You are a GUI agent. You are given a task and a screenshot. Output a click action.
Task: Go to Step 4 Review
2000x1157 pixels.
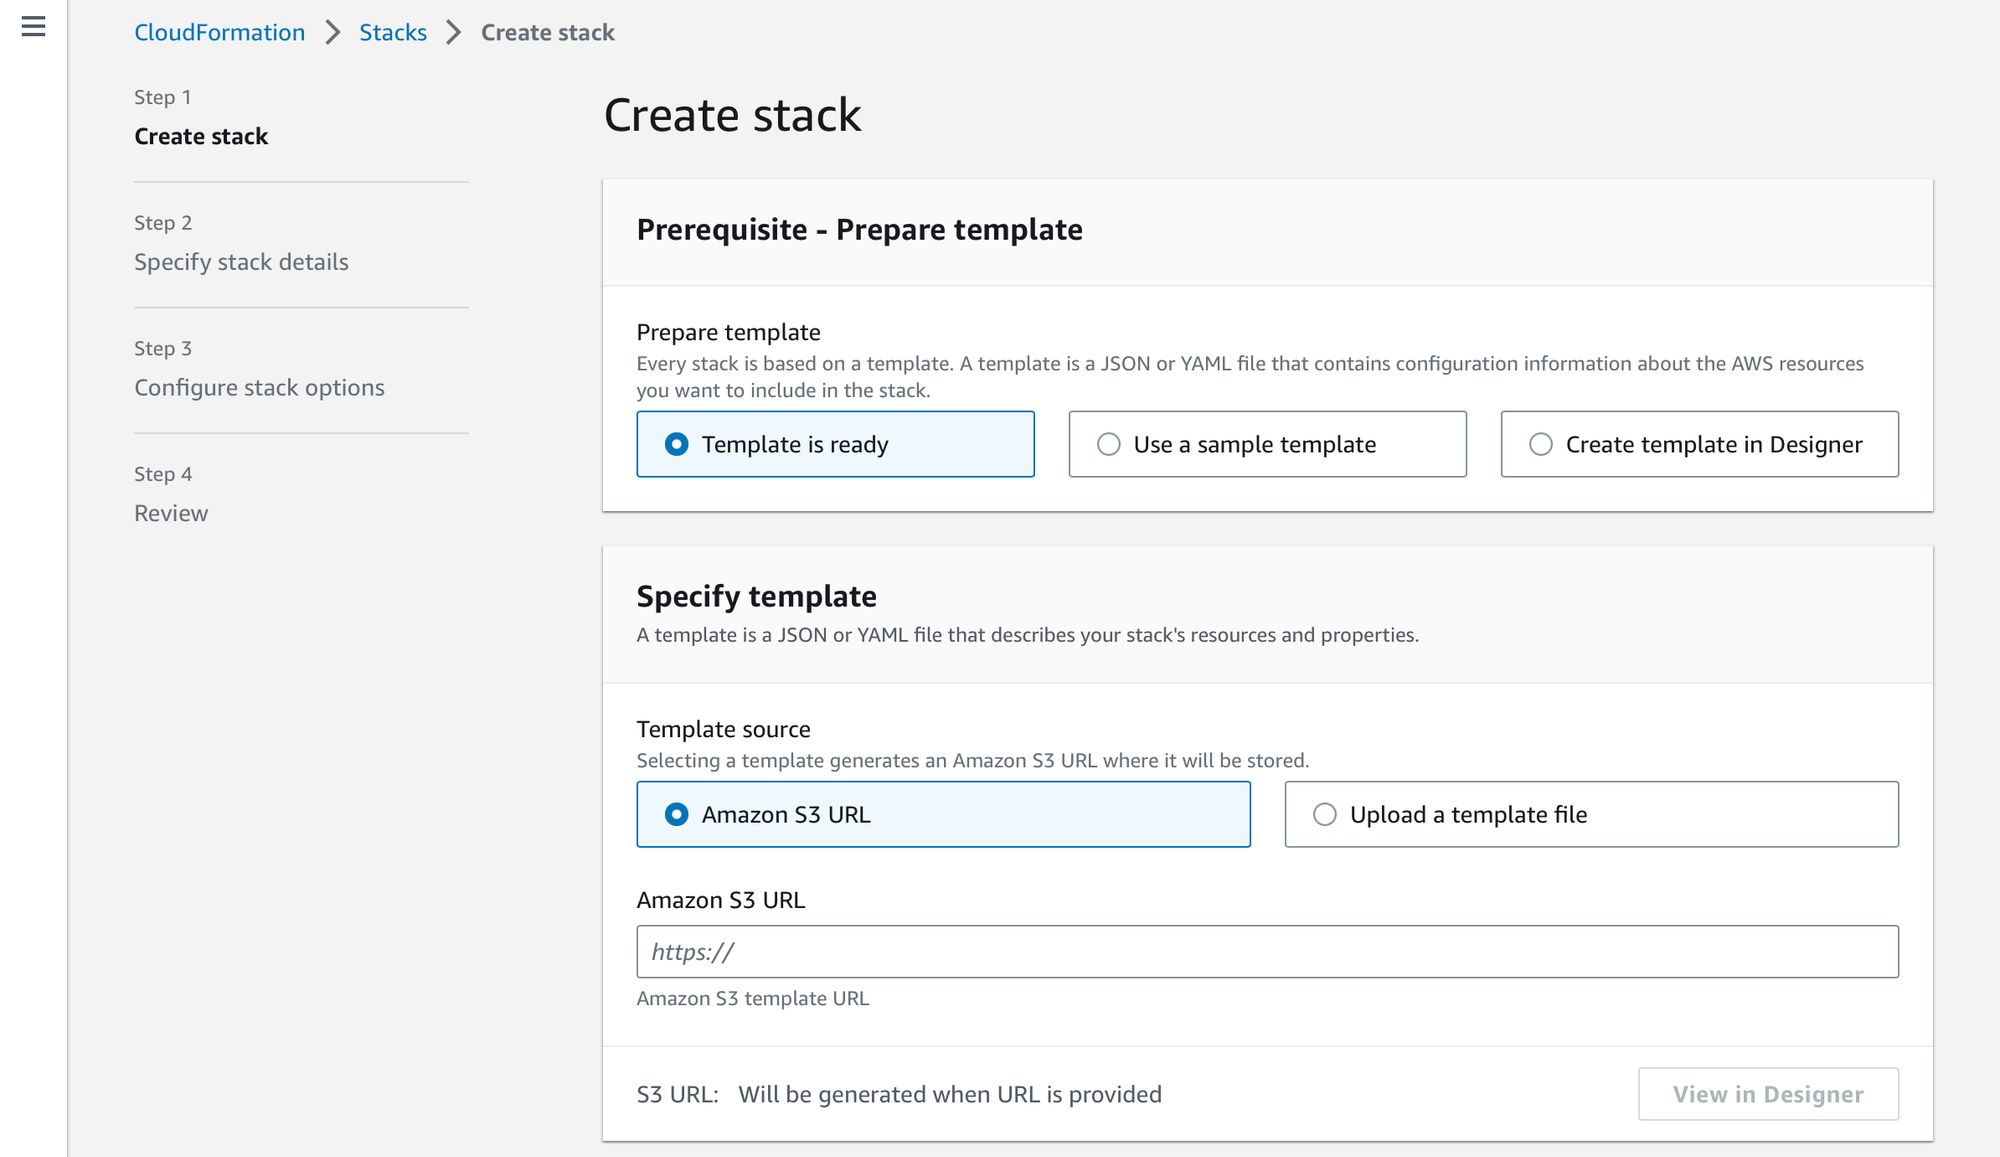(x=171, y=513)
